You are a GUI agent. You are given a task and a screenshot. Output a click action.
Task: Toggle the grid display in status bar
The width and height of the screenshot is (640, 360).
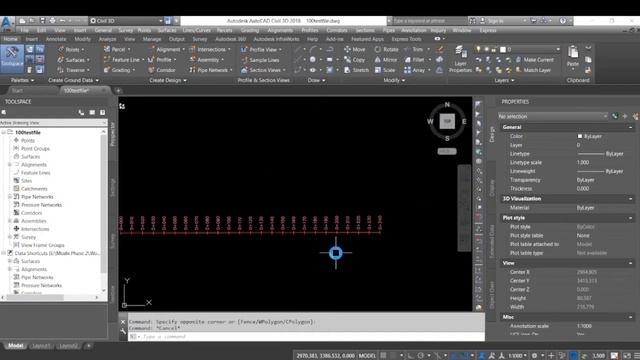pos(383,356)
